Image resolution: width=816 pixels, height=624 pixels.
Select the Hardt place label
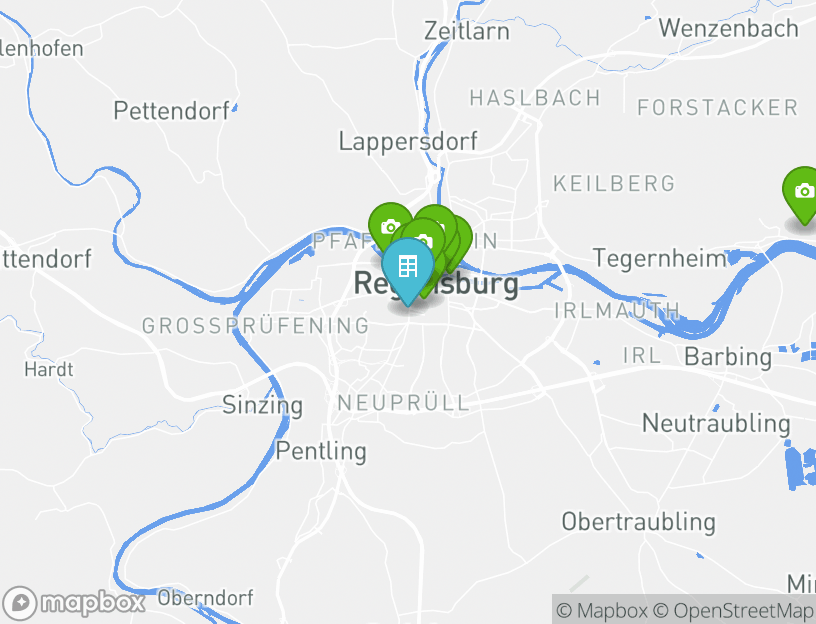pos(49,370)
